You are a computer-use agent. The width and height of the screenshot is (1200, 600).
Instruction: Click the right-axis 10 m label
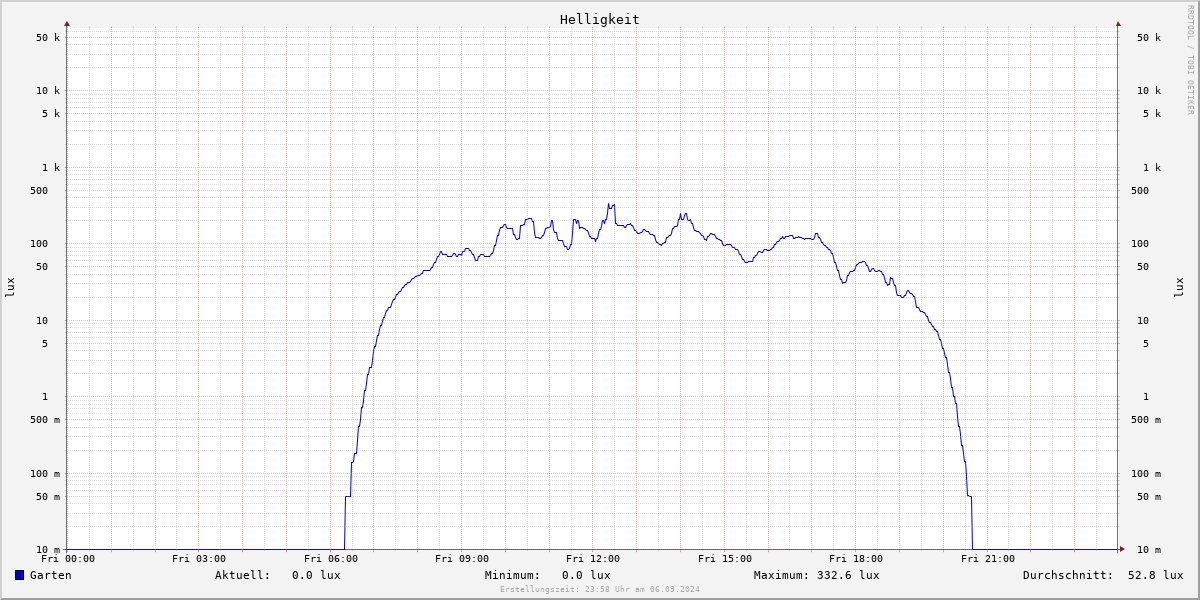point(1149,550)
